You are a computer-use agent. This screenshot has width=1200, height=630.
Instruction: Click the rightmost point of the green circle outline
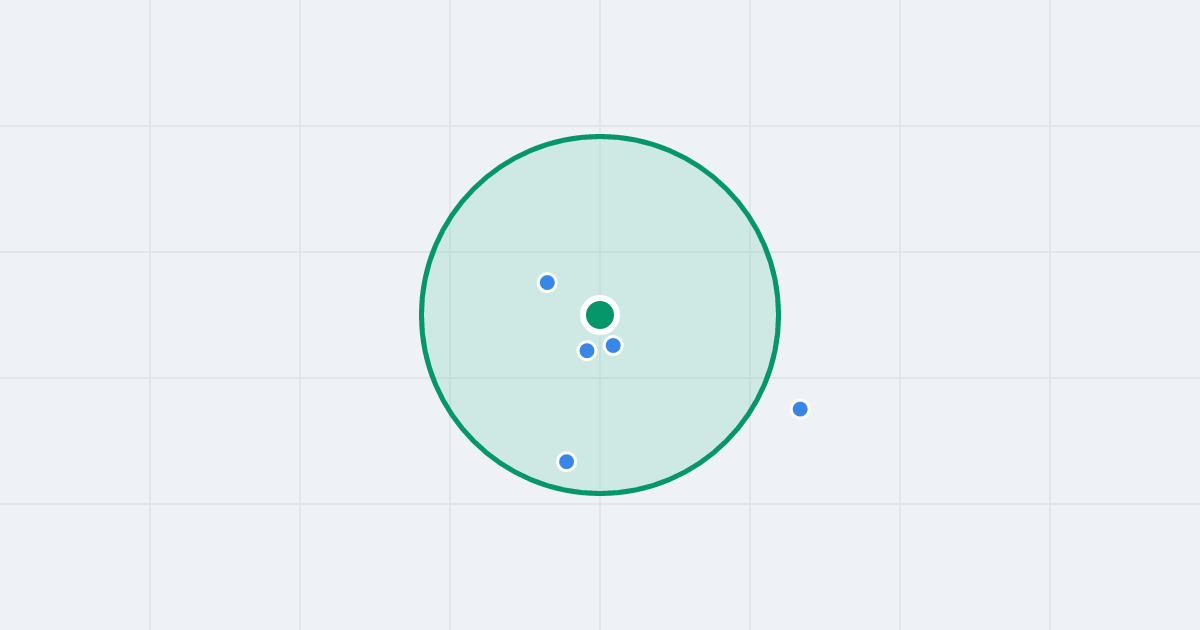pyautogui.click(x=778, y=315)
